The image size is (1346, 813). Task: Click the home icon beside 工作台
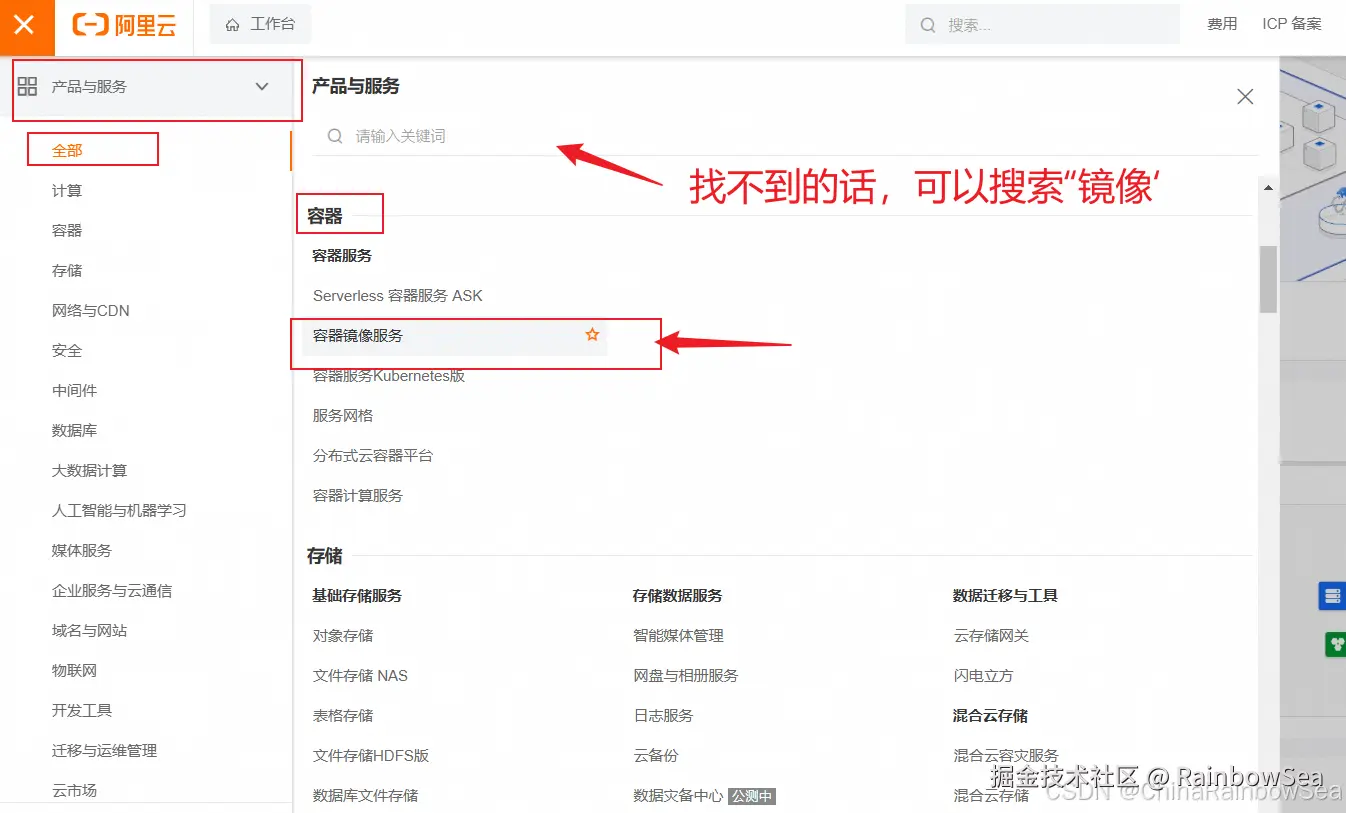click(232, 24)
